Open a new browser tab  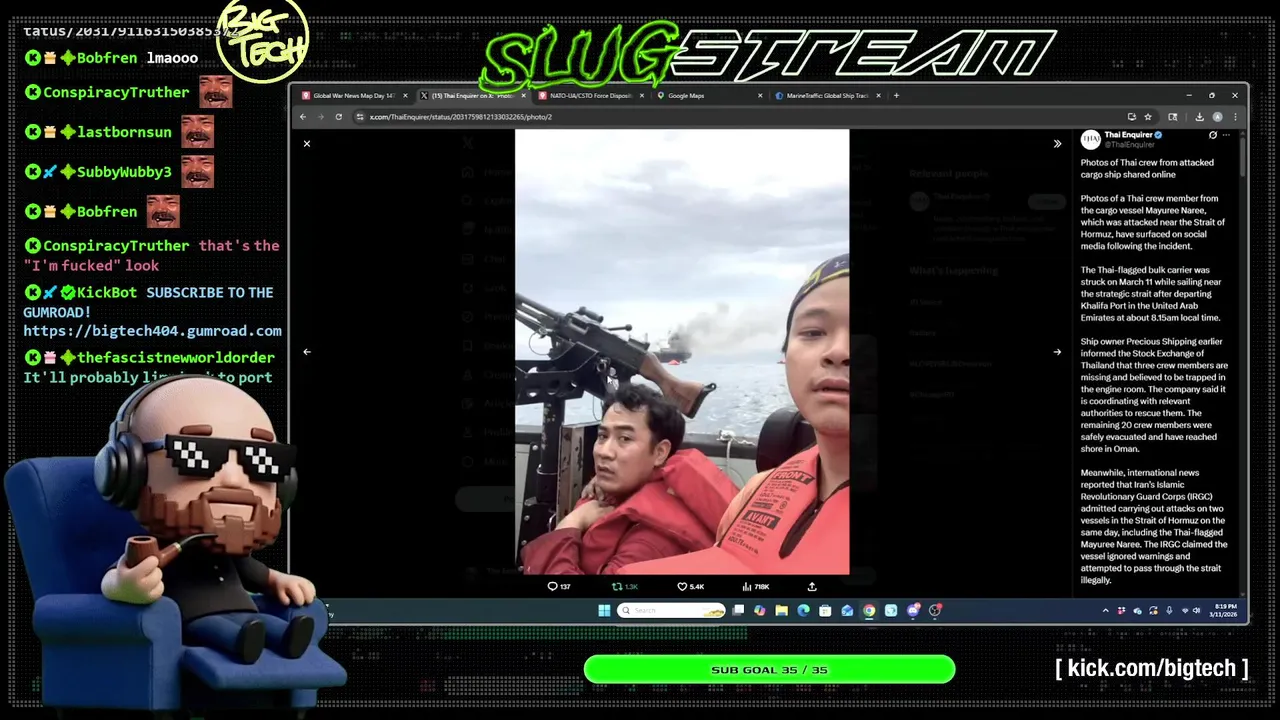tap(896, 96)
